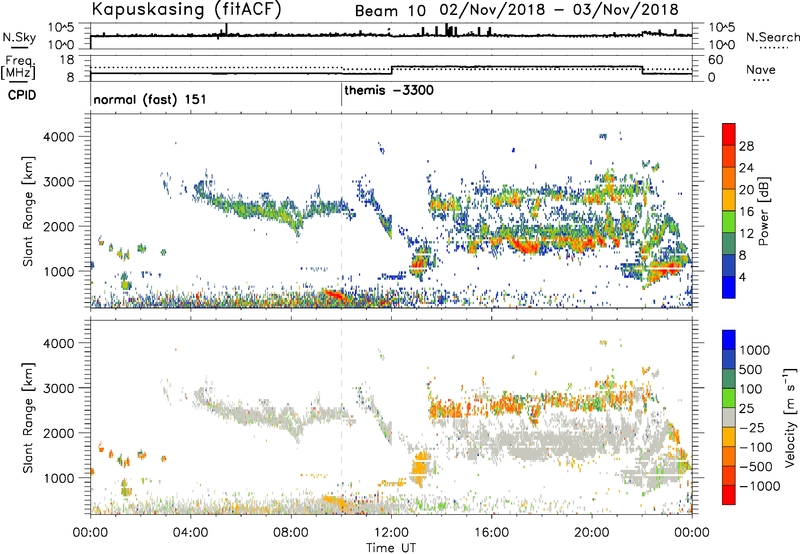
Task: Click the vertical dashed CPID change line in power panel
Action: click(341, 211)
